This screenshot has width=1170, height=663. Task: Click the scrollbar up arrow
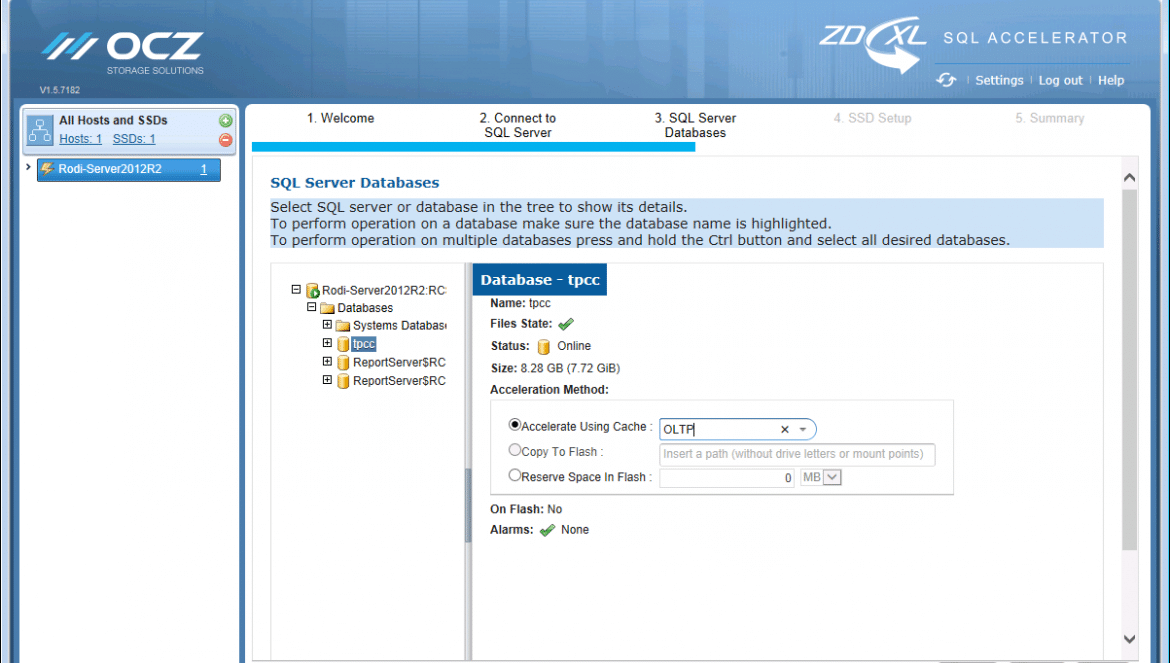tap(1129, 177)
